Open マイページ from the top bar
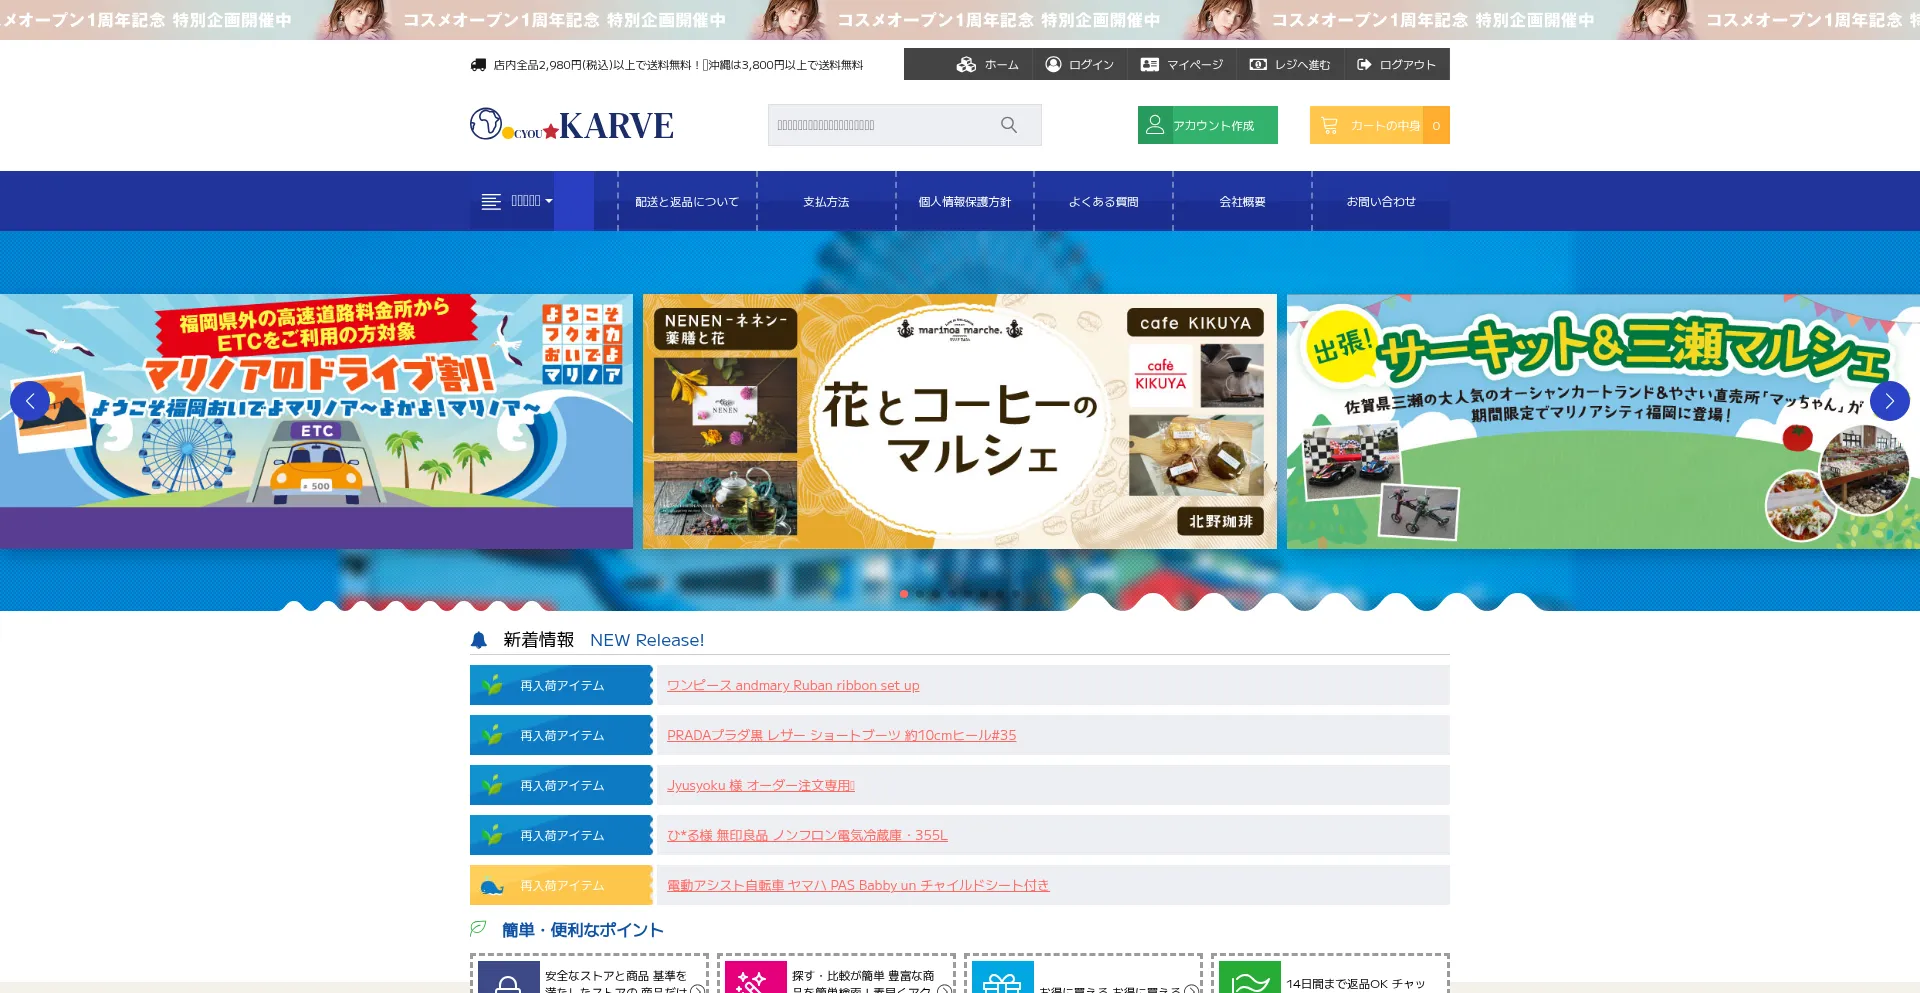 (1182, 65)
